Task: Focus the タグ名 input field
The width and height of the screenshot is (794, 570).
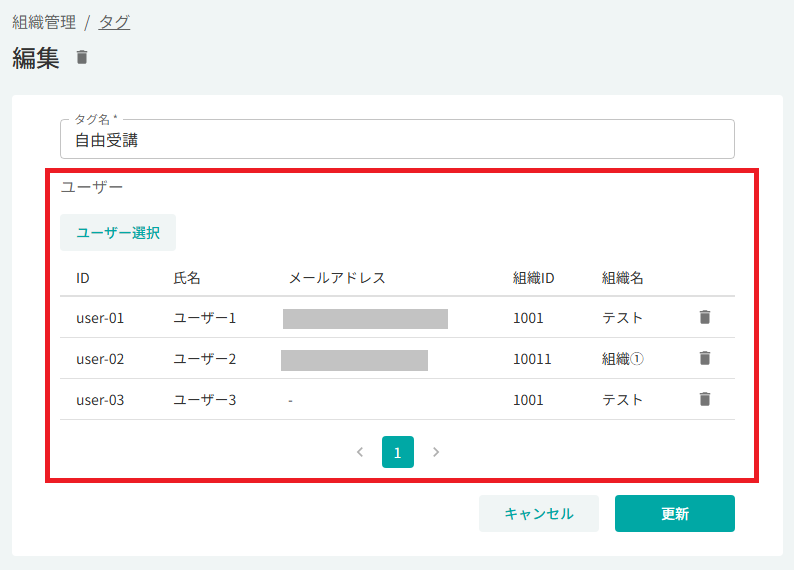Action: (397, 139)
